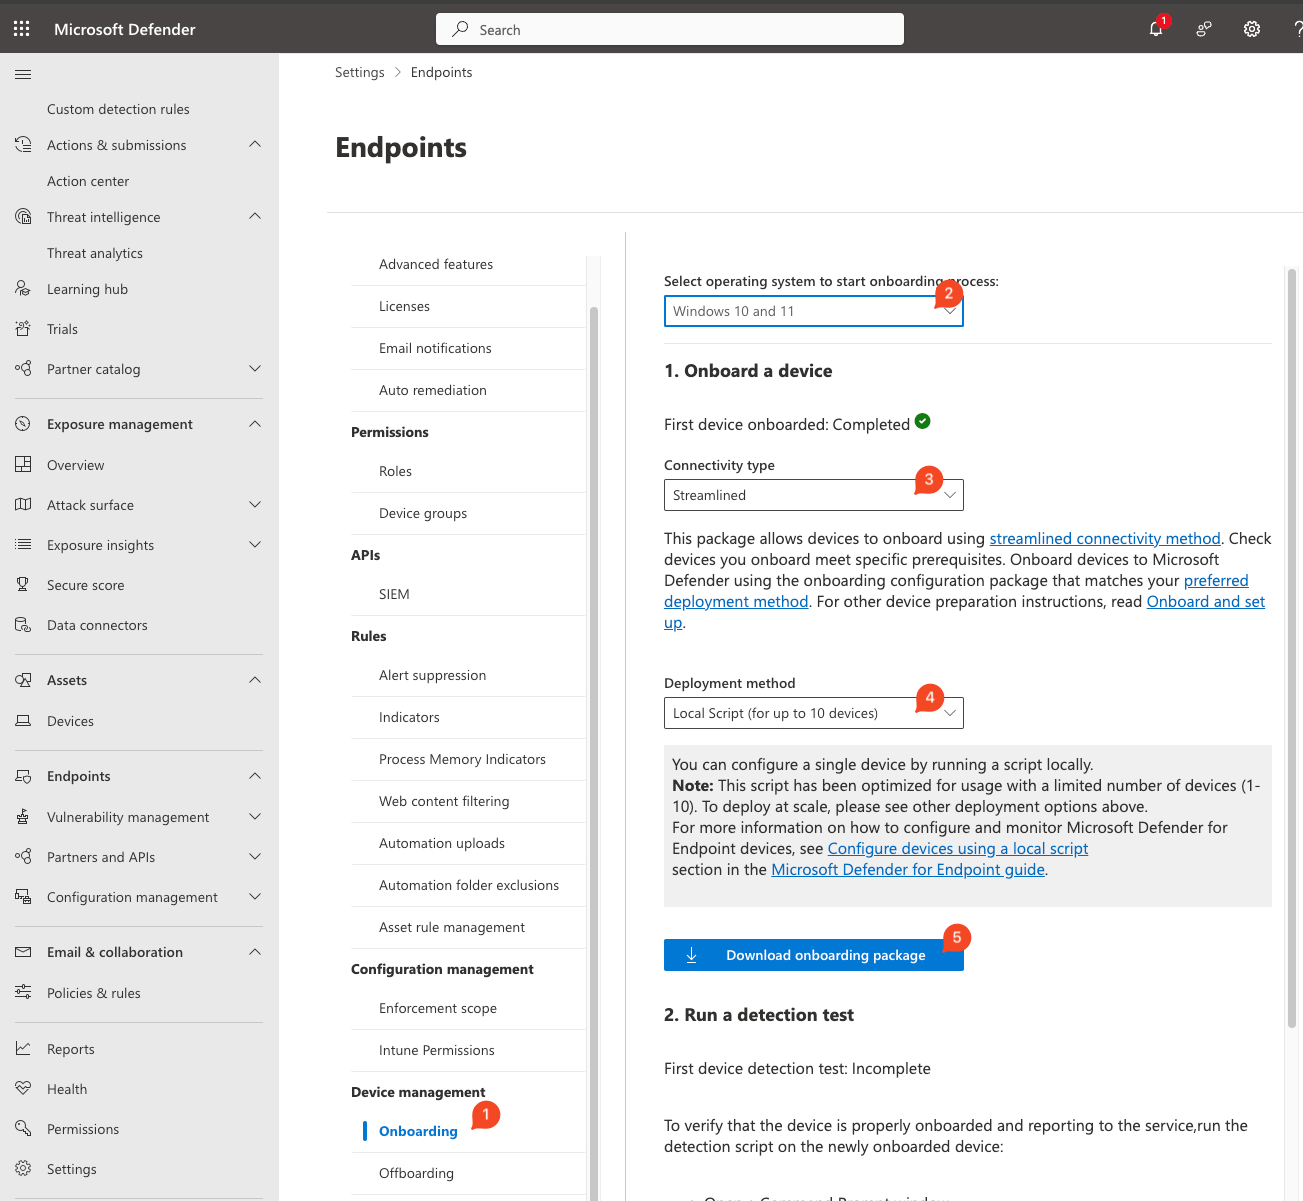Collapse navigation pane with hamburger icon
The width and height of the screenshot is (1303, 1201).
pyautogui.click(x=22, y=73)
